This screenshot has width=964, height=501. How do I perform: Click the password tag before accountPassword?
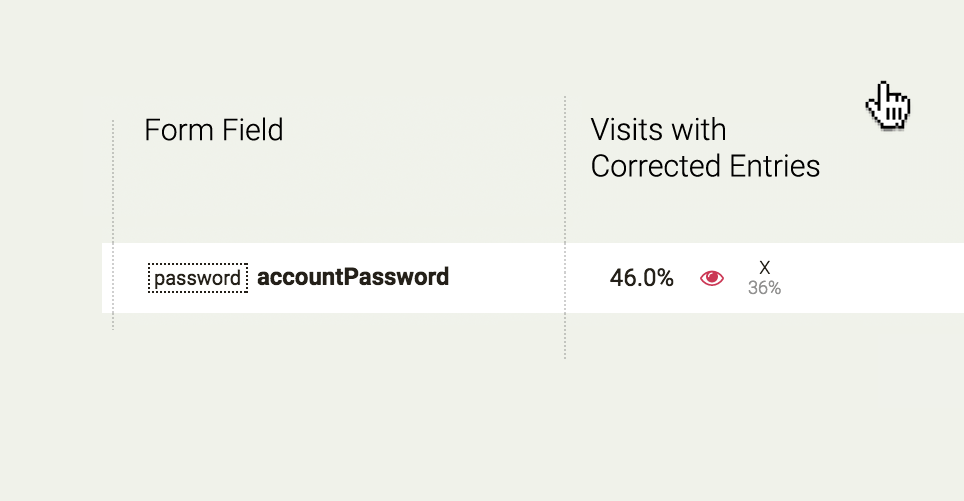tap(198, 278)
